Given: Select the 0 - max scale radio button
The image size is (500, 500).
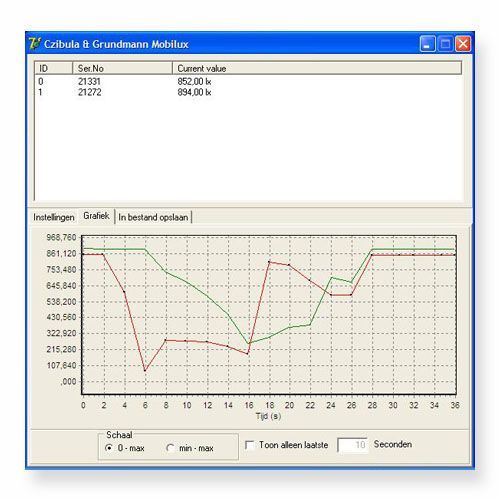Looking at the screenshot, I should 109,448.
